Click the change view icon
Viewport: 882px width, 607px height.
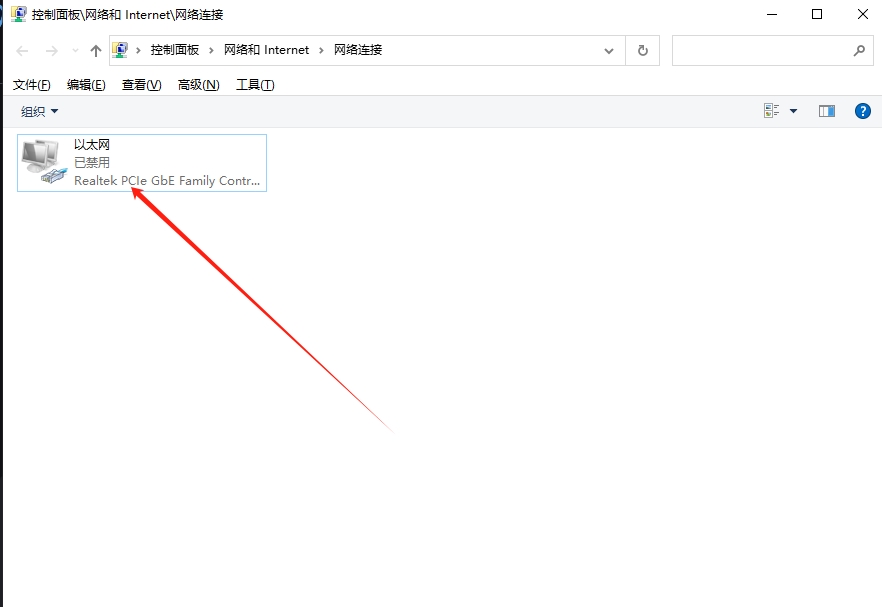point(772,111)
